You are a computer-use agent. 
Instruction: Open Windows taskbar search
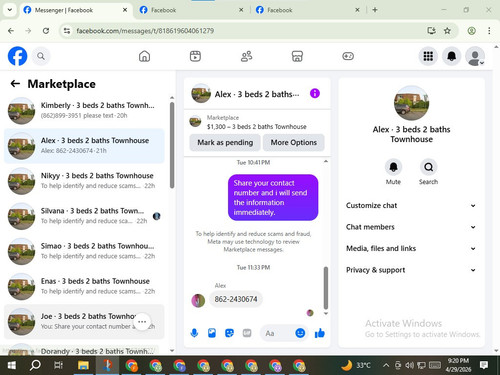(35, 365)
